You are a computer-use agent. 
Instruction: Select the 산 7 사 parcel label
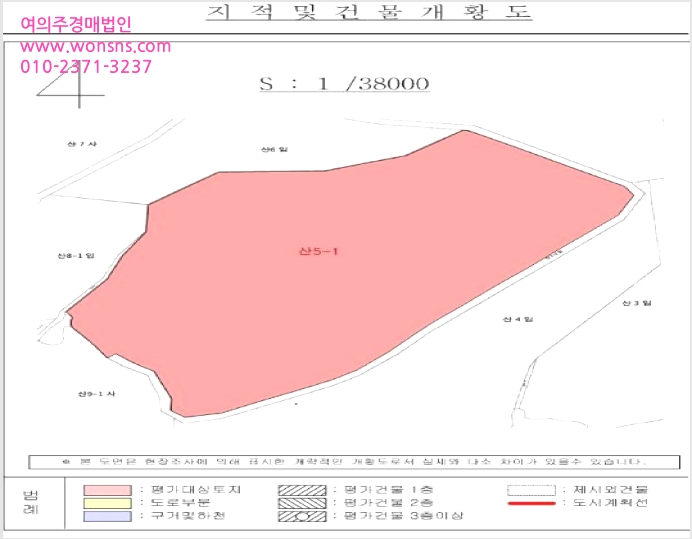82,144
